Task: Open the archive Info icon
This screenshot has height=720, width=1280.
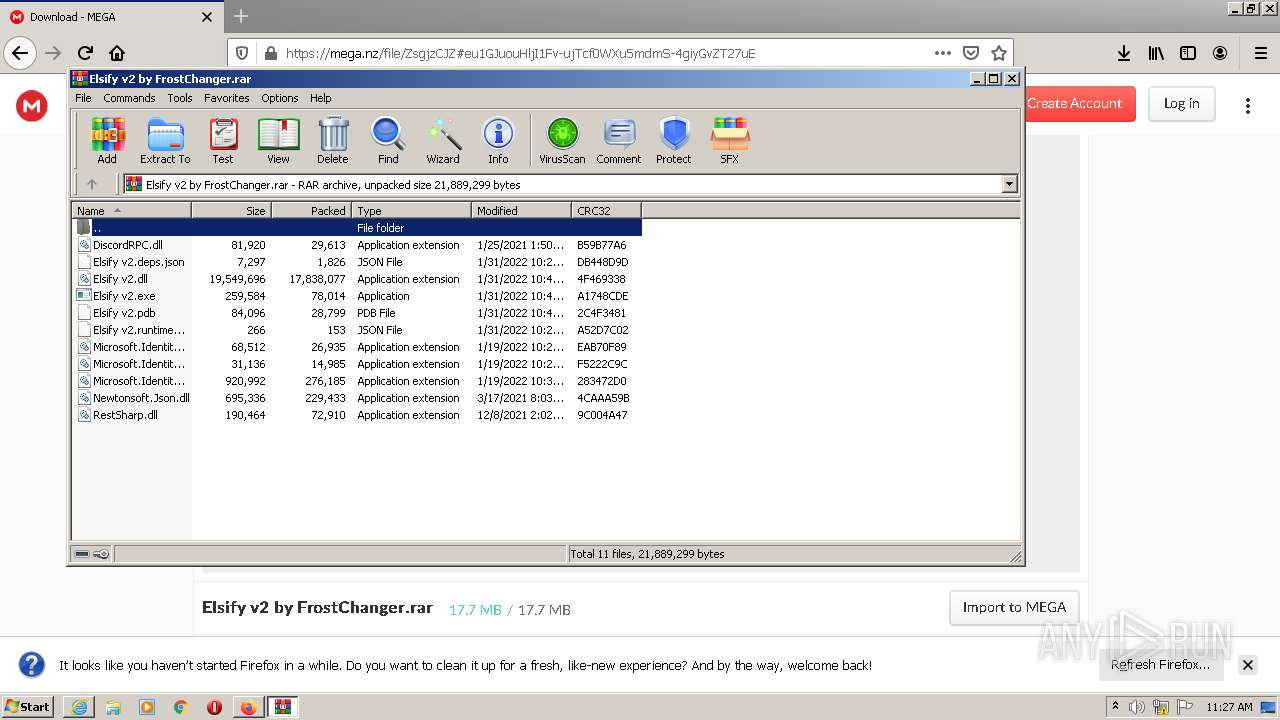Action: pos(498,140)
